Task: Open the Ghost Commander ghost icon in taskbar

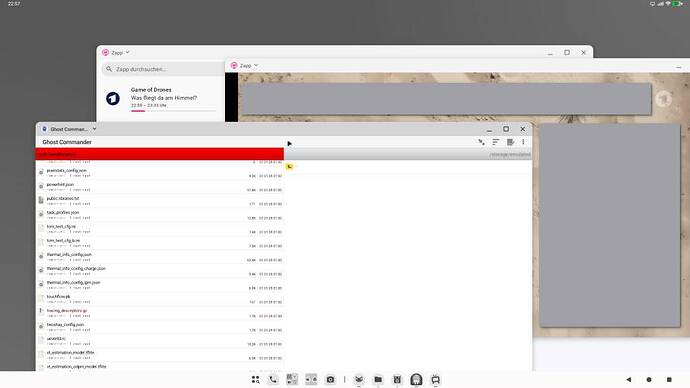Action: pyautogui.click(x=416, y=380)
